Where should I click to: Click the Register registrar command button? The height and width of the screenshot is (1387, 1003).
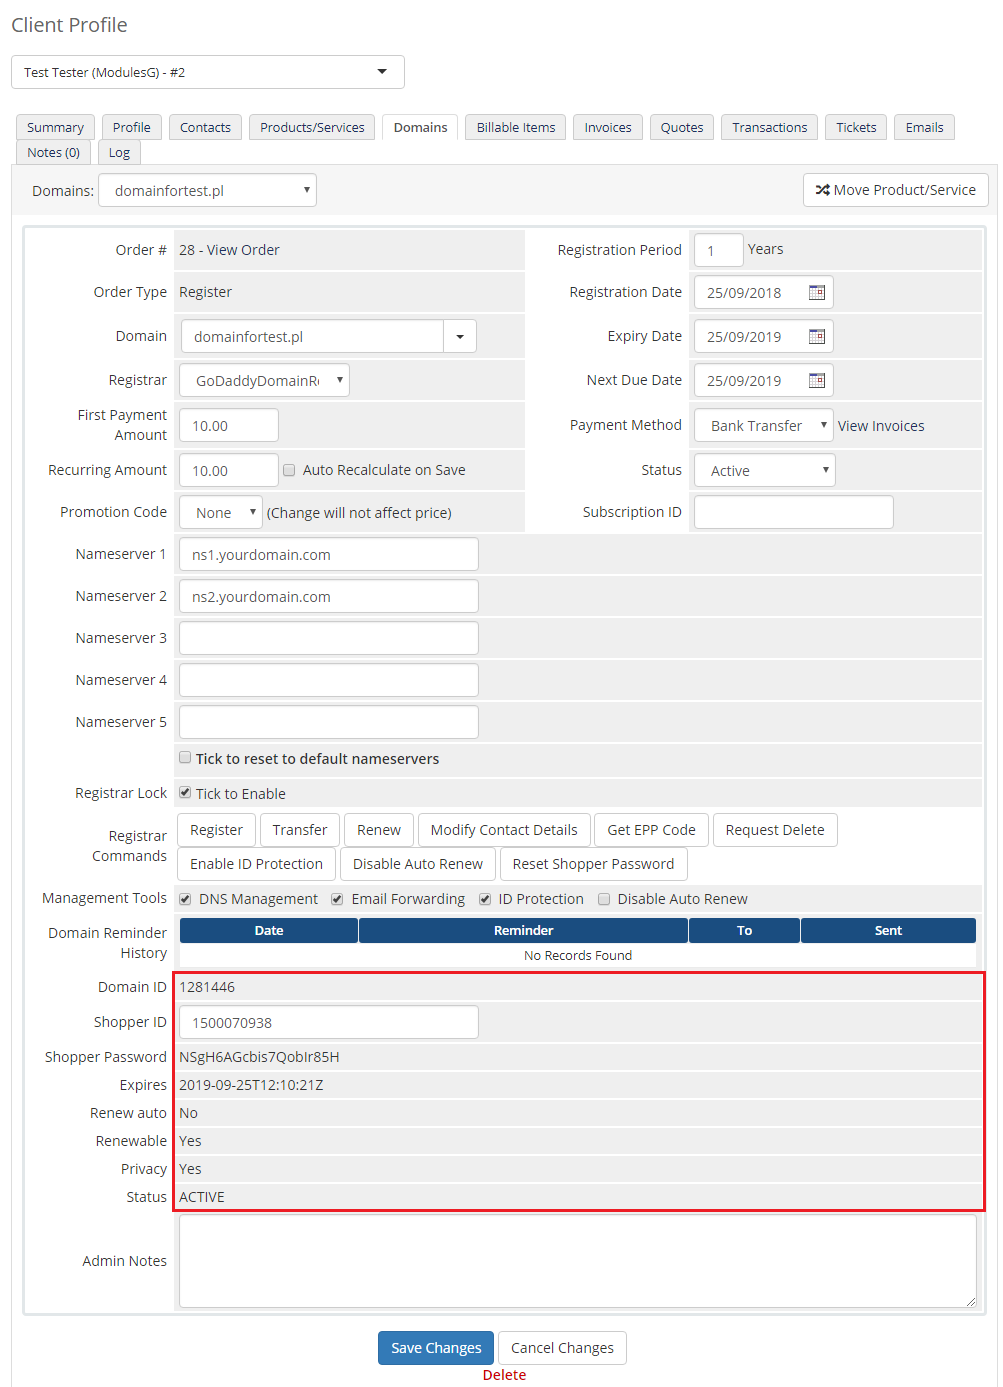(x=216, y=830)
